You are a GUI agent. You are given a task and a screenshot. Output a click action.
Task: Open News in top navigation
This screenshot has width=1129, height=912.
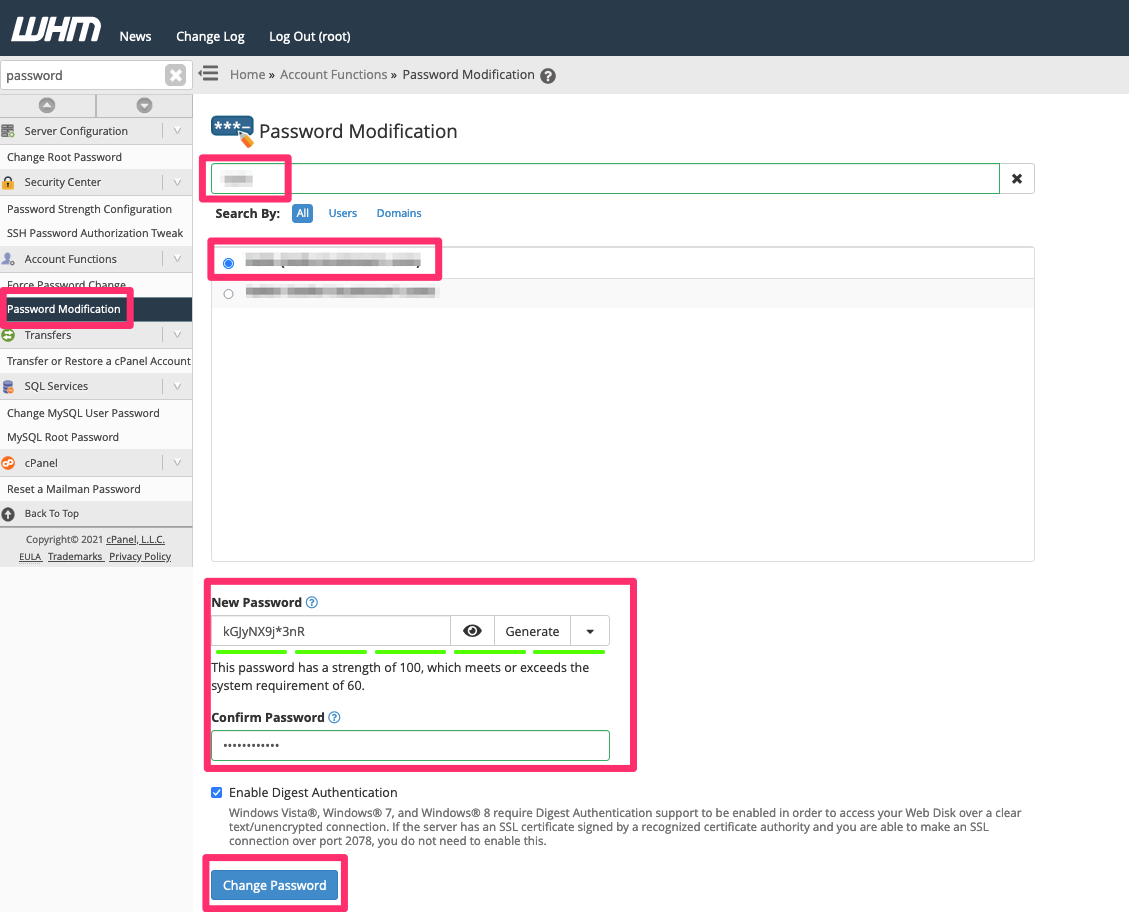135,36
